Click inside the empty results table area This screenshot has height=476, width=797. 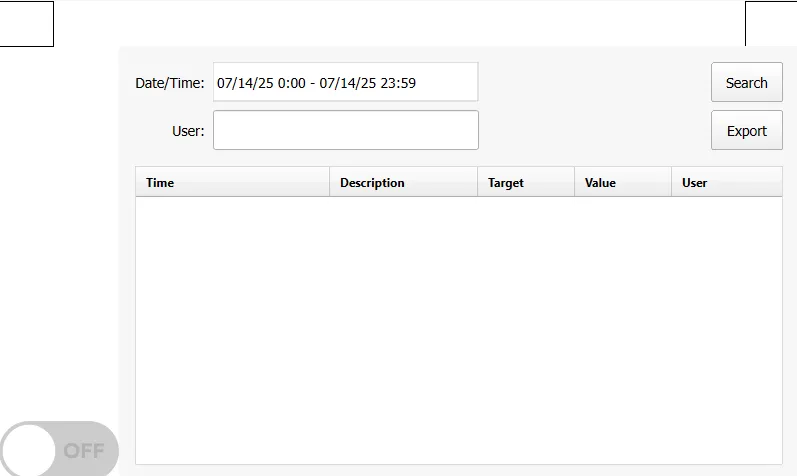(458, 330)
